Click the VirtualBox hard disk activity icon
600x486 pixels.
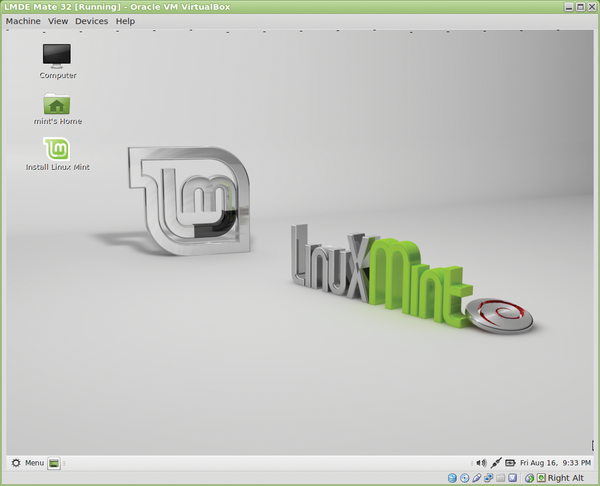pos(452,478)
